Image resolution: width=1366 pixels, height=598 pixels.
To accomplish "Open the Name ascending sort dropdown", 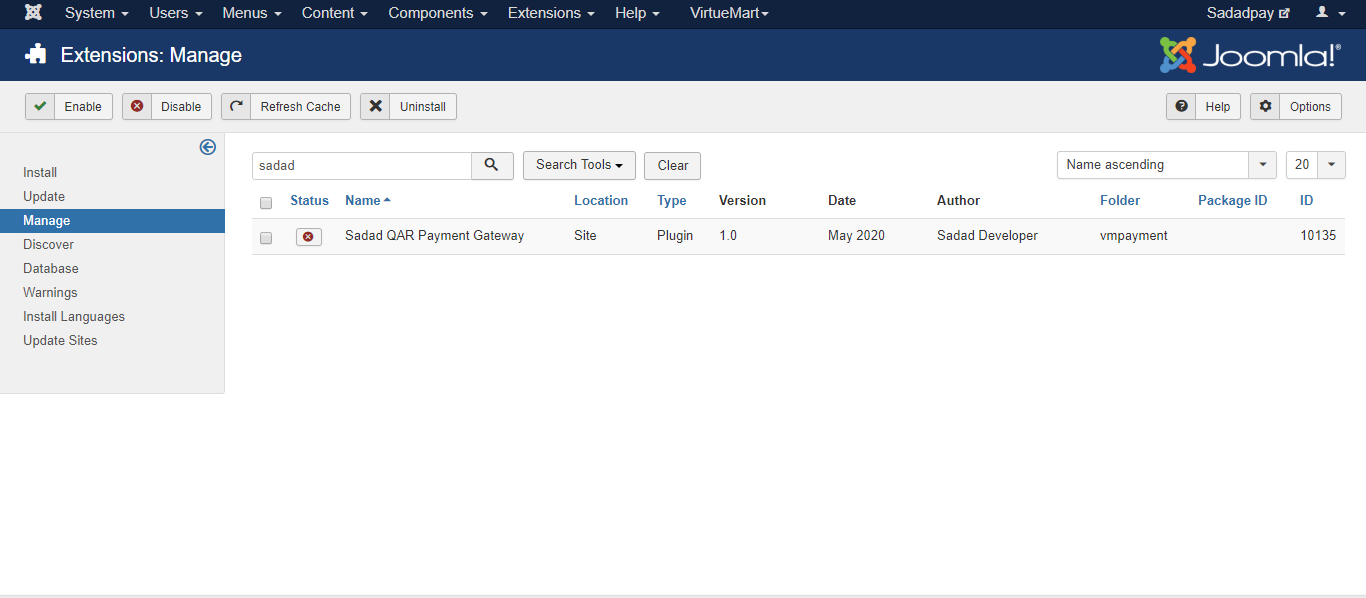I will [1166, 165].
